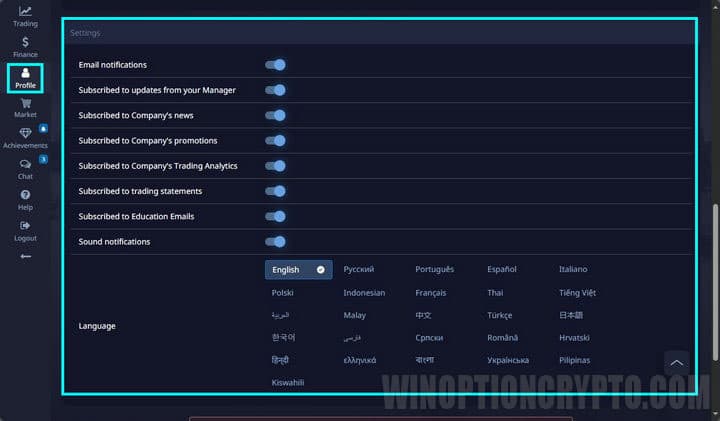The width and height of the screenshot is (720, 421).
Task: Choose Српски language
Action: [x=429, y=338]
